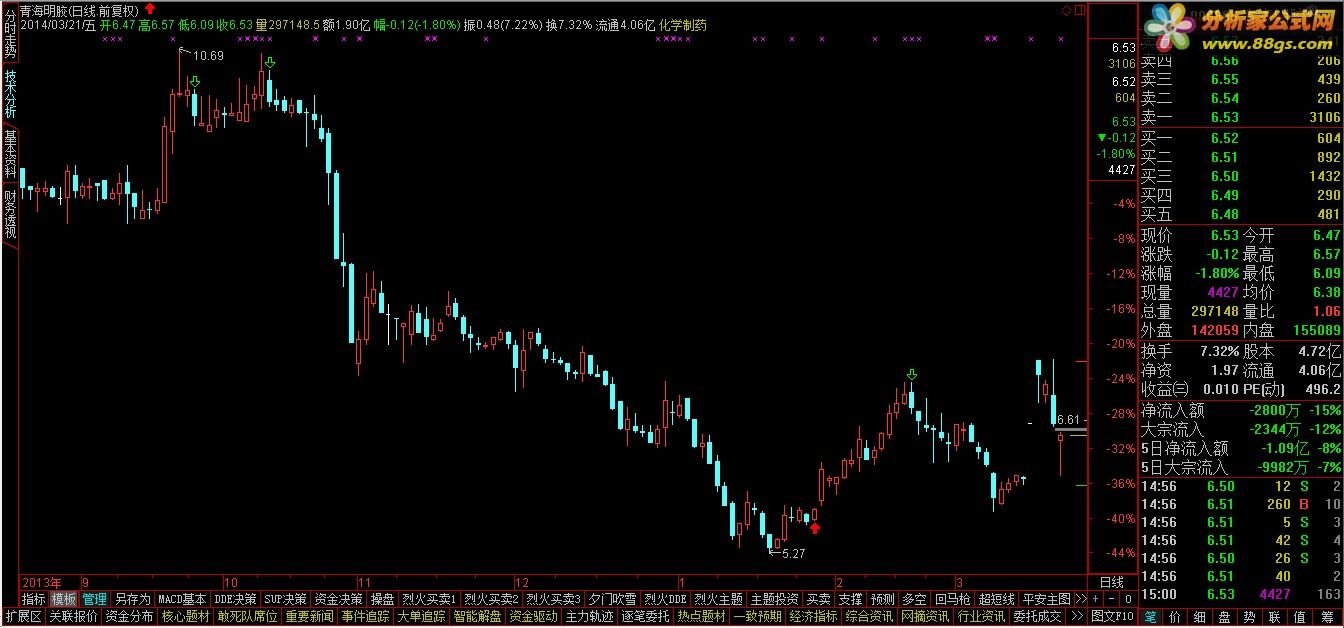The width and height of the screenshot is (1344, 628).
Task: Apply the 烈火买卖2 template
Action: 491,599
